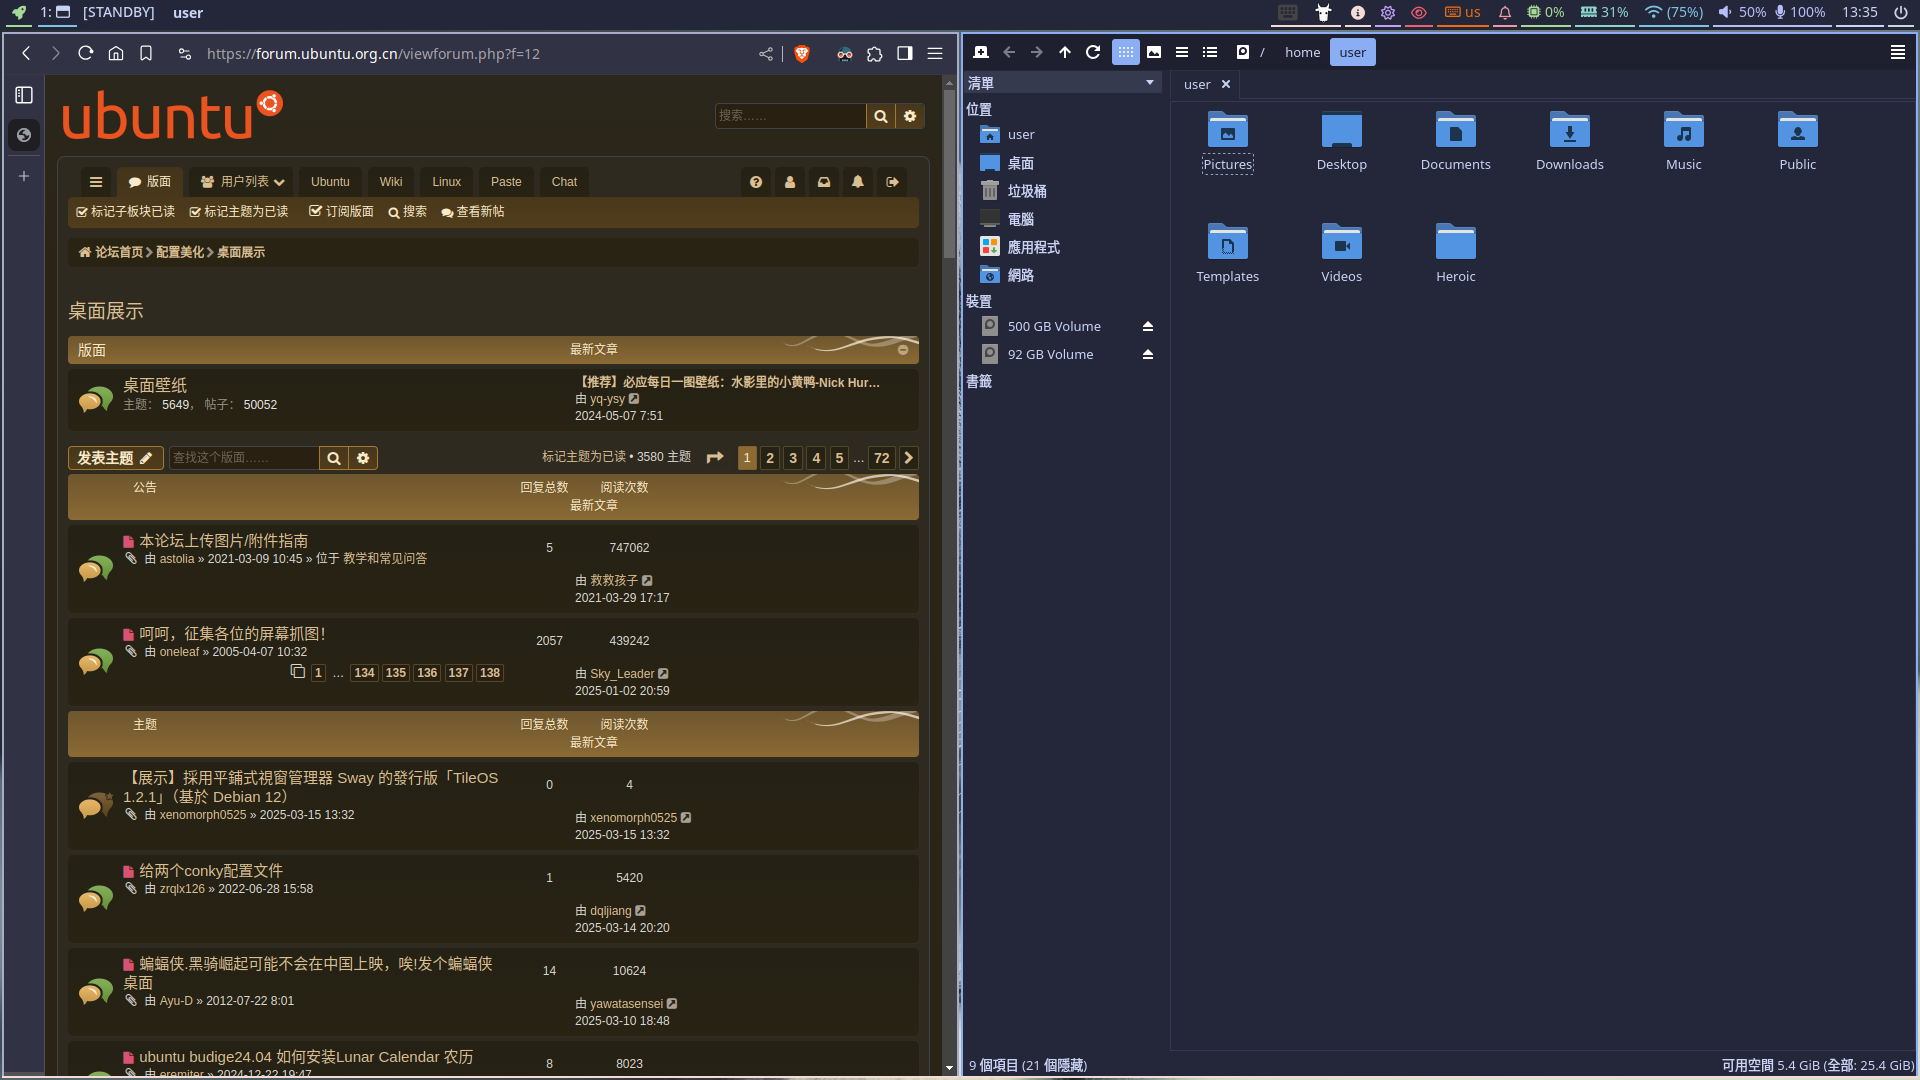Toggle the browser sidebar panel icon
The height and width of the screenshot is (1080, 1920).
click(905, 54)
